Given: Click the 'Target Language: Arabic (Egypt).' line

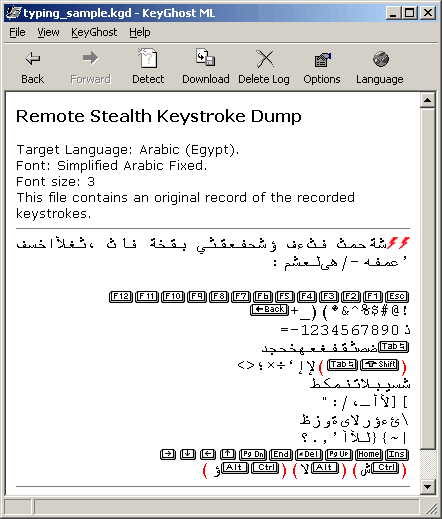Looking at the screenshot, I should 128,150.
